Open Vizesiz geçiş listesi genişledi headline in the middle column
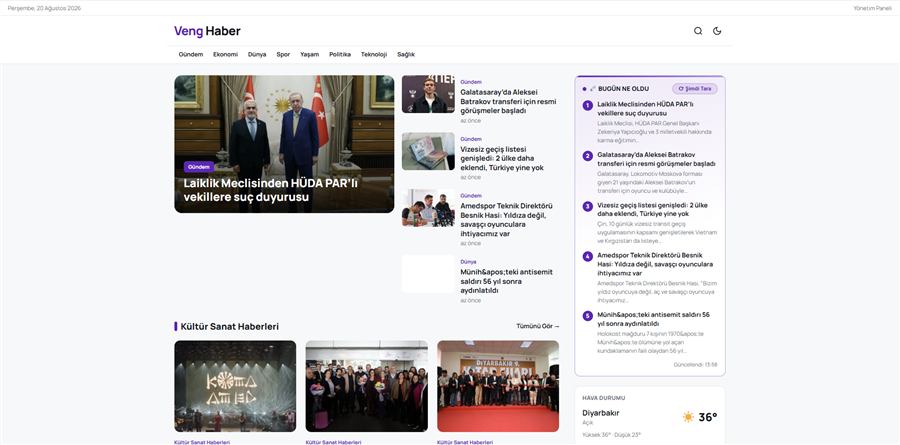This screenshot has width=900, height=445. point(502,158)
